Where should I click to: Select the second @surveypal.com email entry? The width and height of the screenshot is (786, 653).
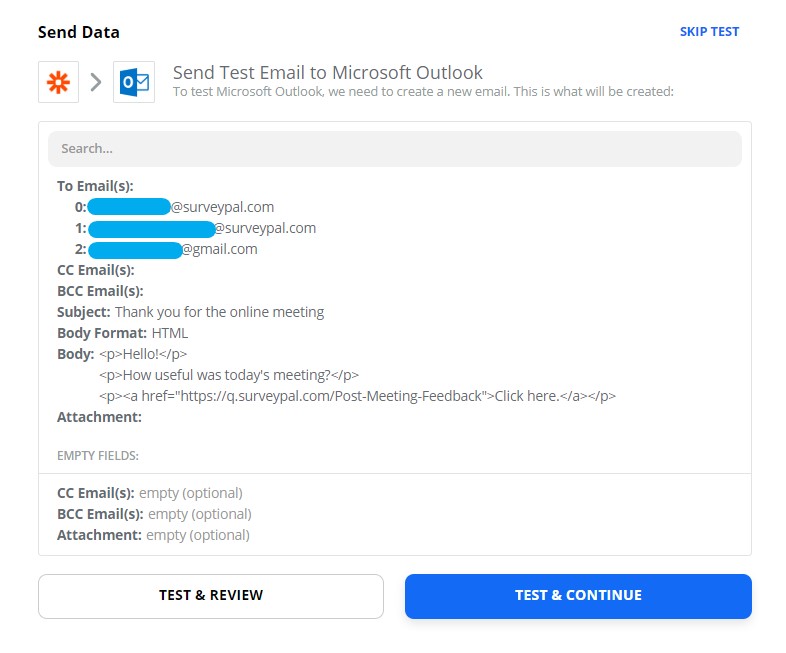coord(195,228)
